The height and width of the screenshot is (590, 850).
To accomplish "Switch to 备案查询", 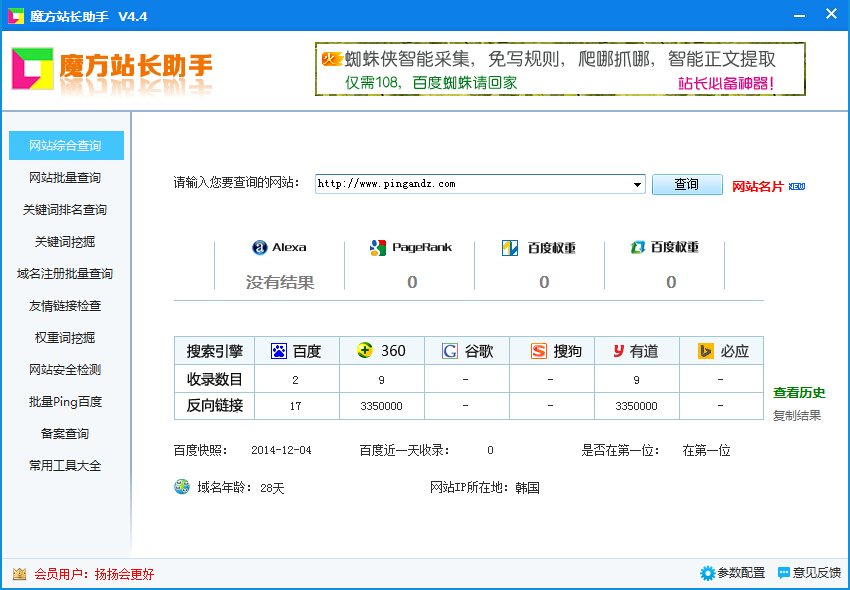I will pos(65,433).
